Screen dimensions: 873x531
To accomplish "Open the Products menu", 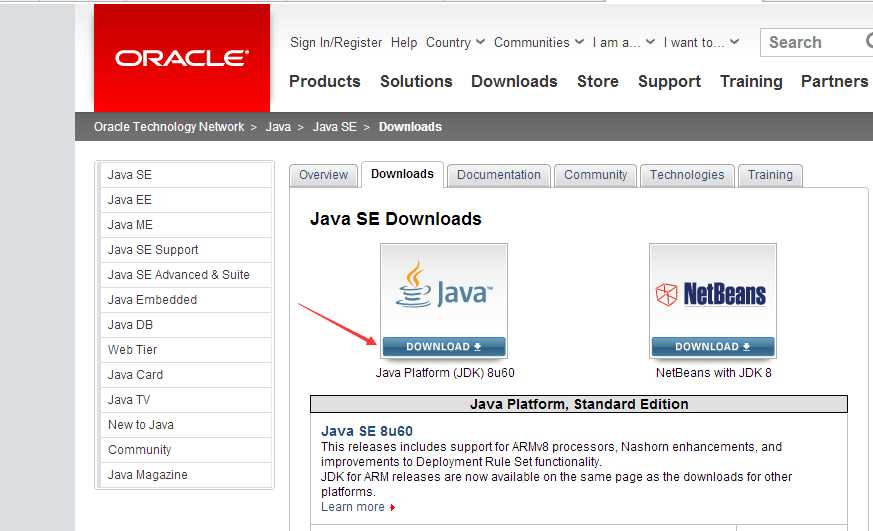I will point(325,81).
